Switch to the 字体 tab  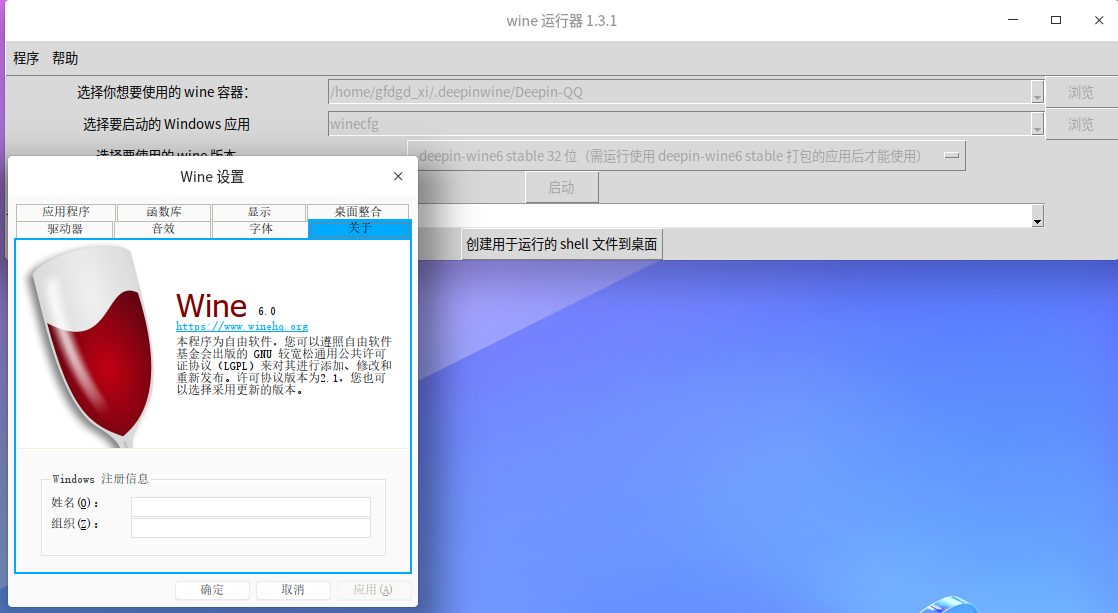[x=261, y=229]
